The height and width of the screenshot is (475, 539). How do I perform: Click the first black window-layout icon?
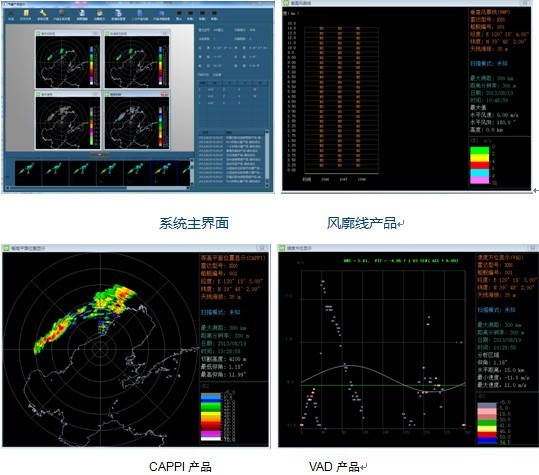179,13
